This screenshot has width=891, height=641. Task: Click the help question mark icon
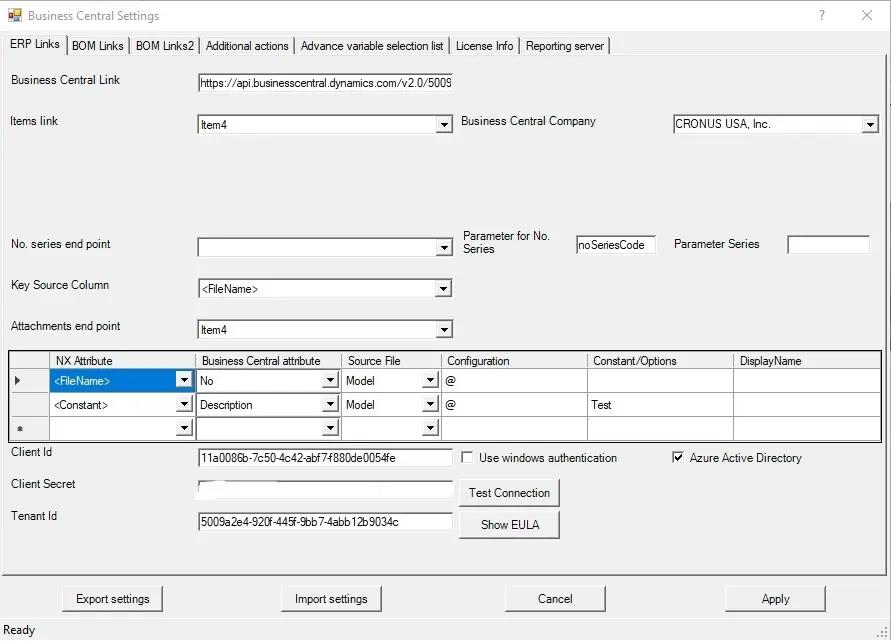coord(821,16)
